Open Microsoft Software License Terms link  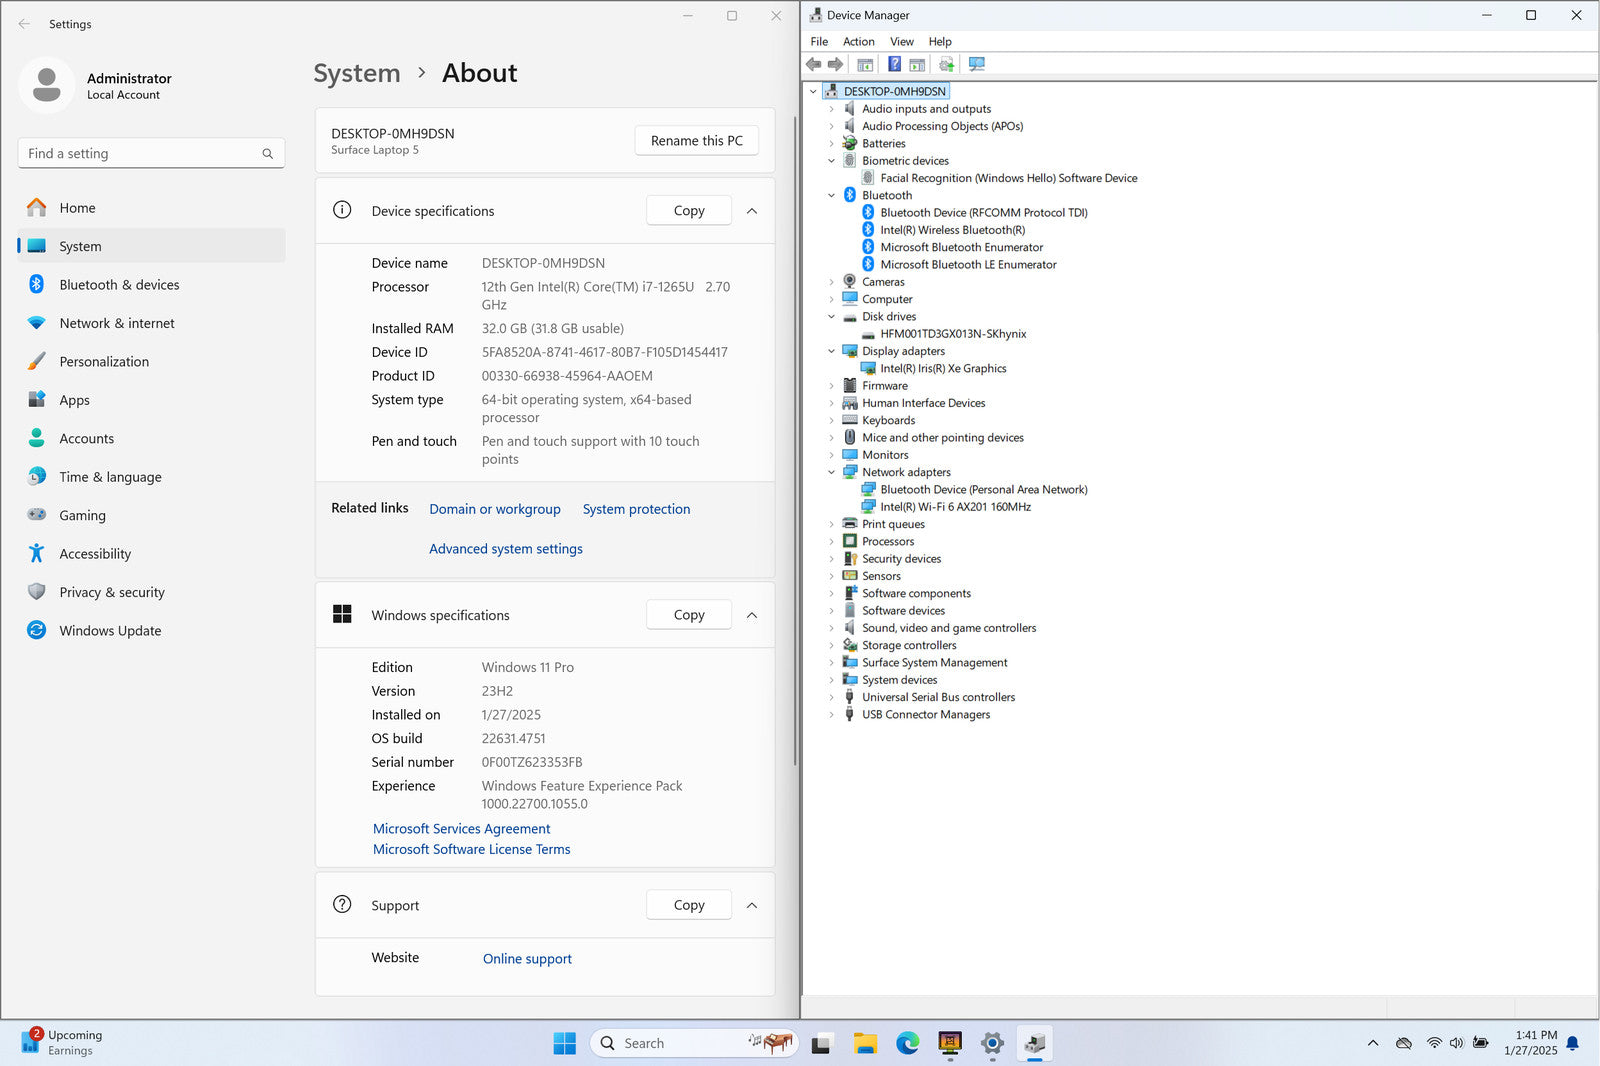(x=472, y=849)
